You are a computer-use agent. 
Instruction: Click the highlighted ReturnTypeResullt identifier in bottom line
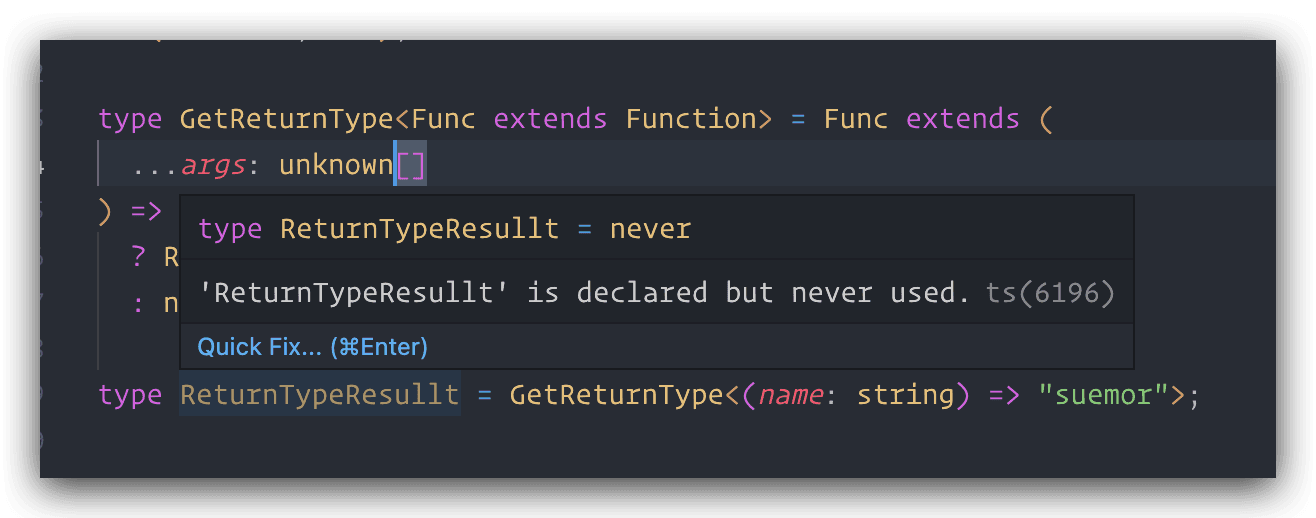pos(319,395)
